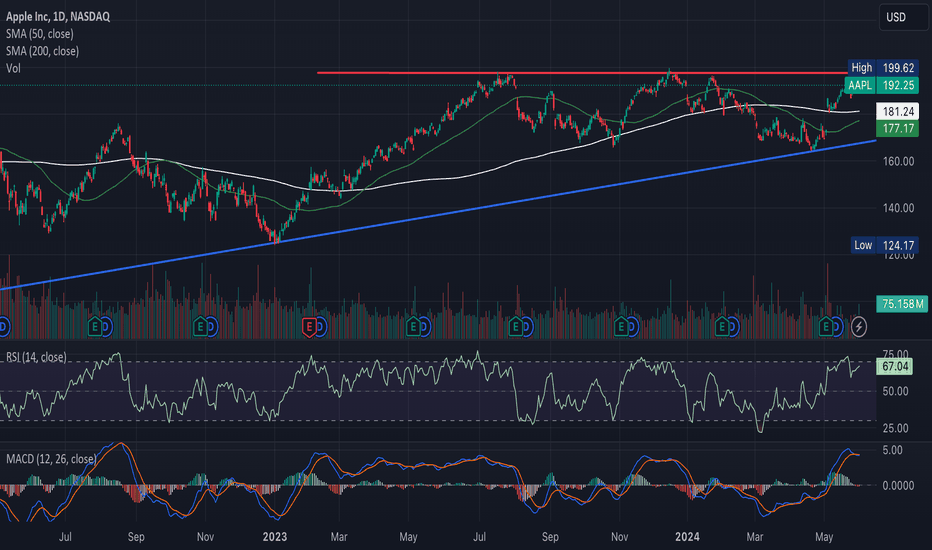The image size is (932, 550).
Task: Click the 2024 label on the time axis
Action: click(687, 537)
